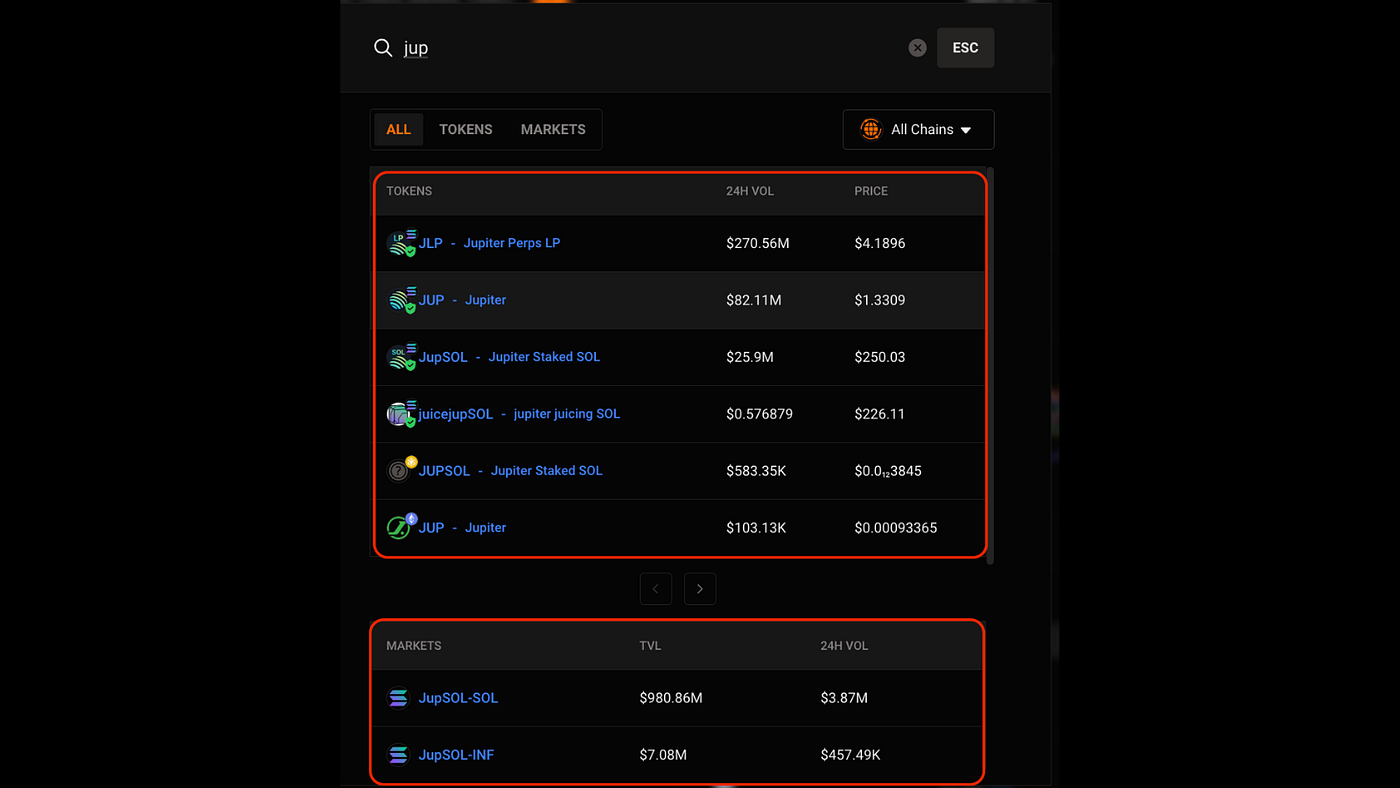Screen dimensions: 1400x788
Task: Click the $82.11M volume value
Action: 753,300
